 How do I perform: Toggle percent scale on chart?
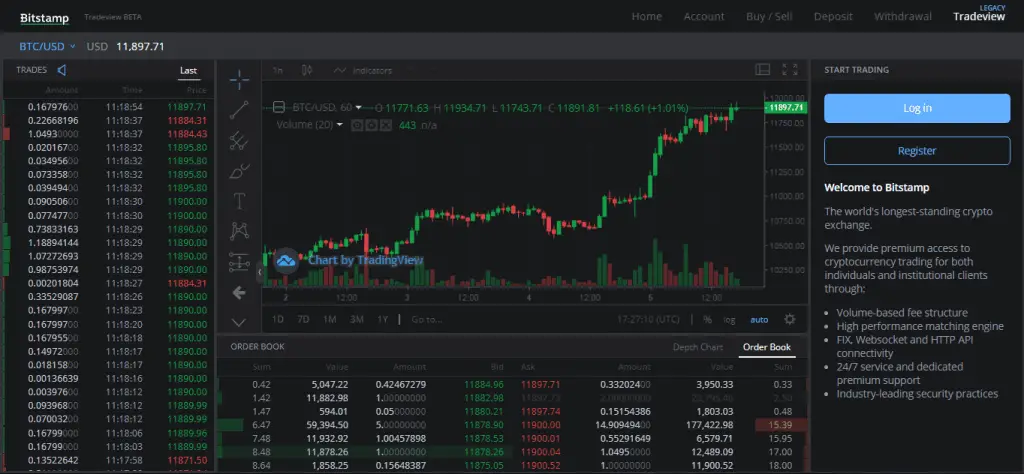tap(707, 320)
